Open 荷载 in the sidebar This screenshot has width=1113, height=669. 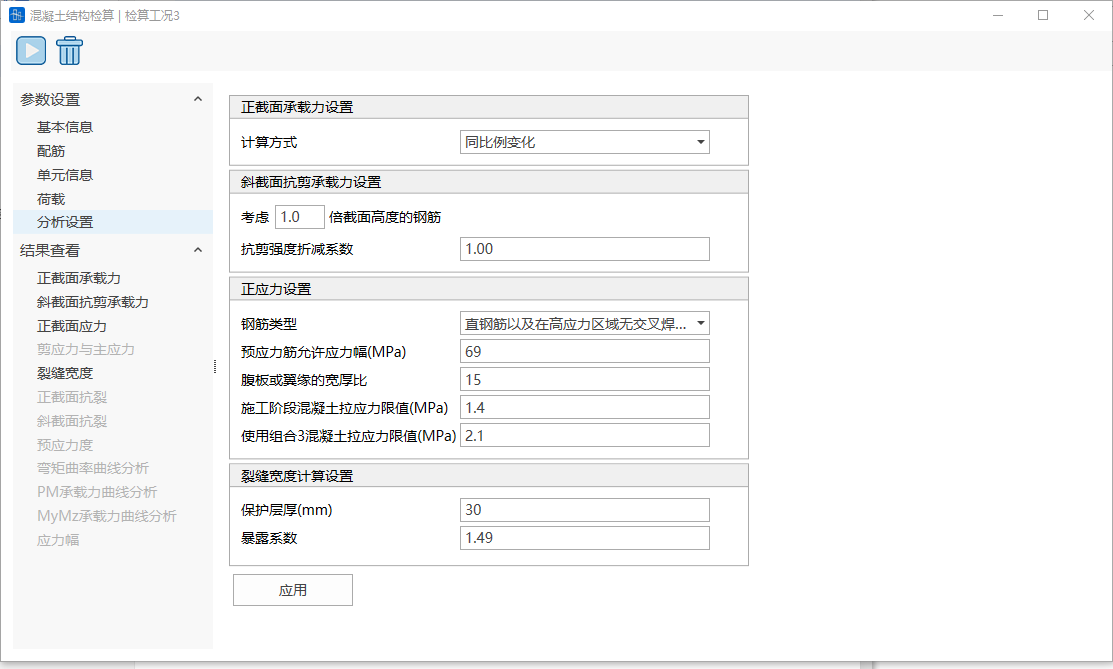(x=51, y=199)
